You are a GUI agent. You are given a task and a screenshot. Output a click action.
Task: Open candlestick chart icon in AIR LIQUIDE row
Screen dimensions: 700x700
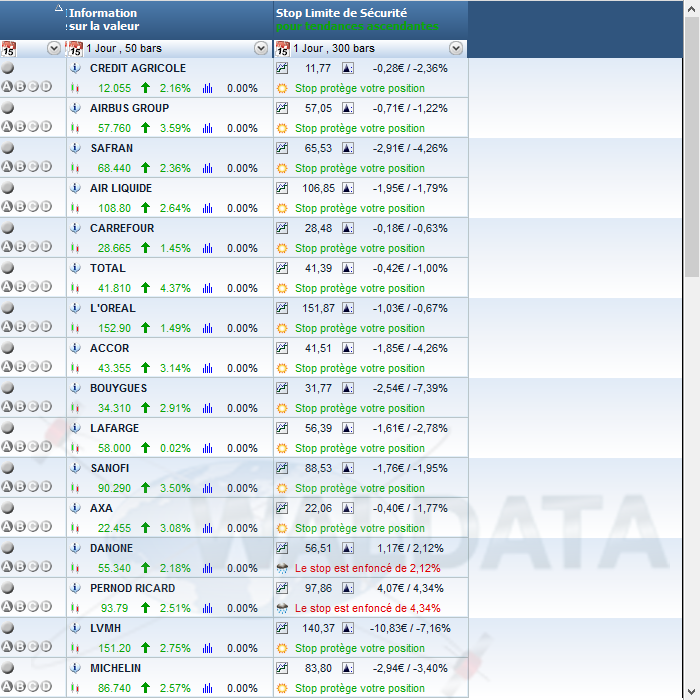pos(75,208)
